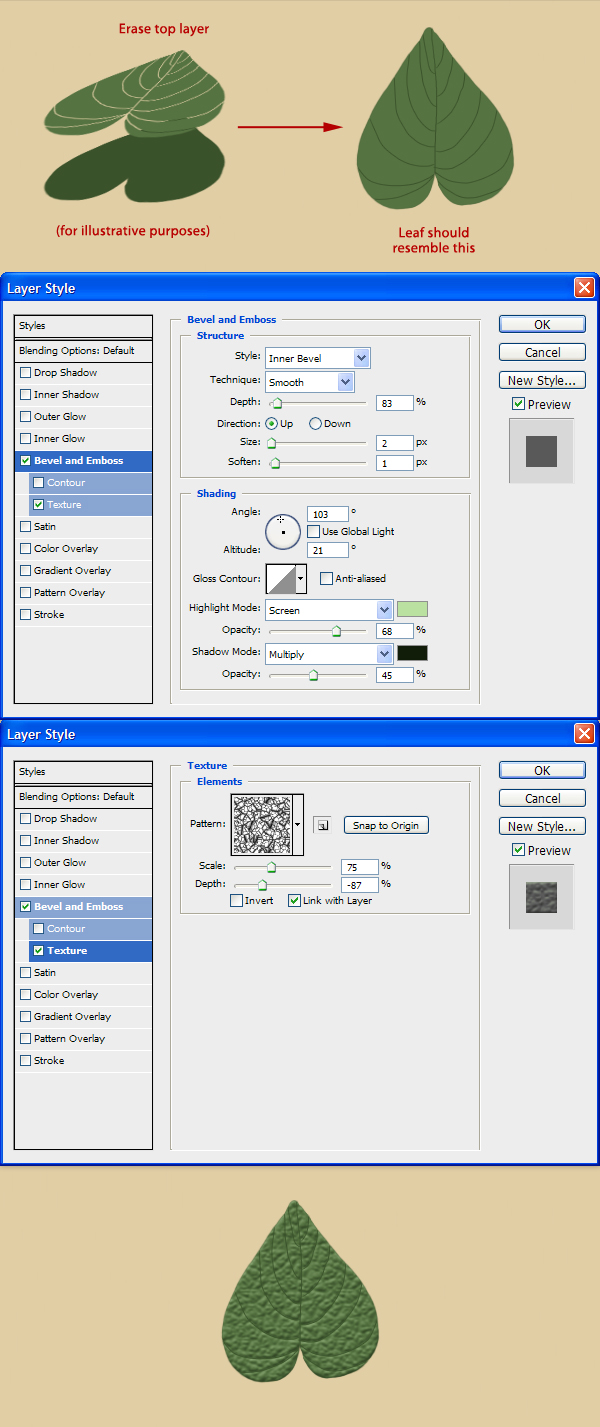
Task: Close the Bevel and Emboss Layer Style dialog
Action: pos(584,288)
